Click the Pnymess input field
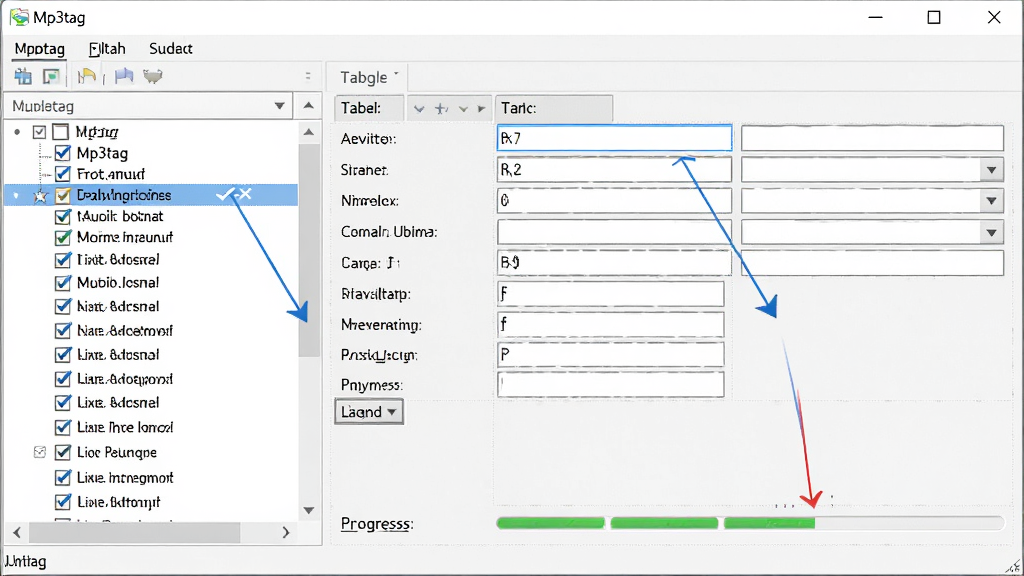Viewport: 1024px width, 576px height. tap(611, 385)
